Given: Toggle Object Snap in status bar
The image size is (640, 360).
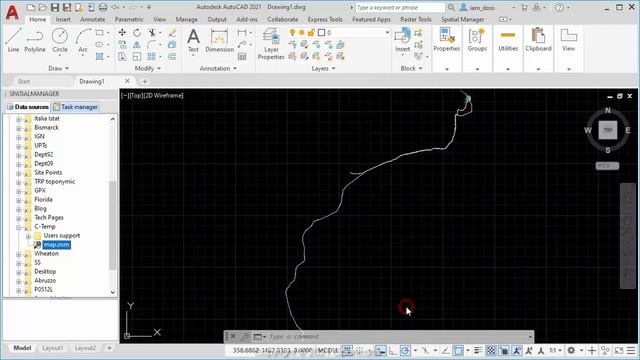Looking at the screenshot, I should click(x=458, y=350).
